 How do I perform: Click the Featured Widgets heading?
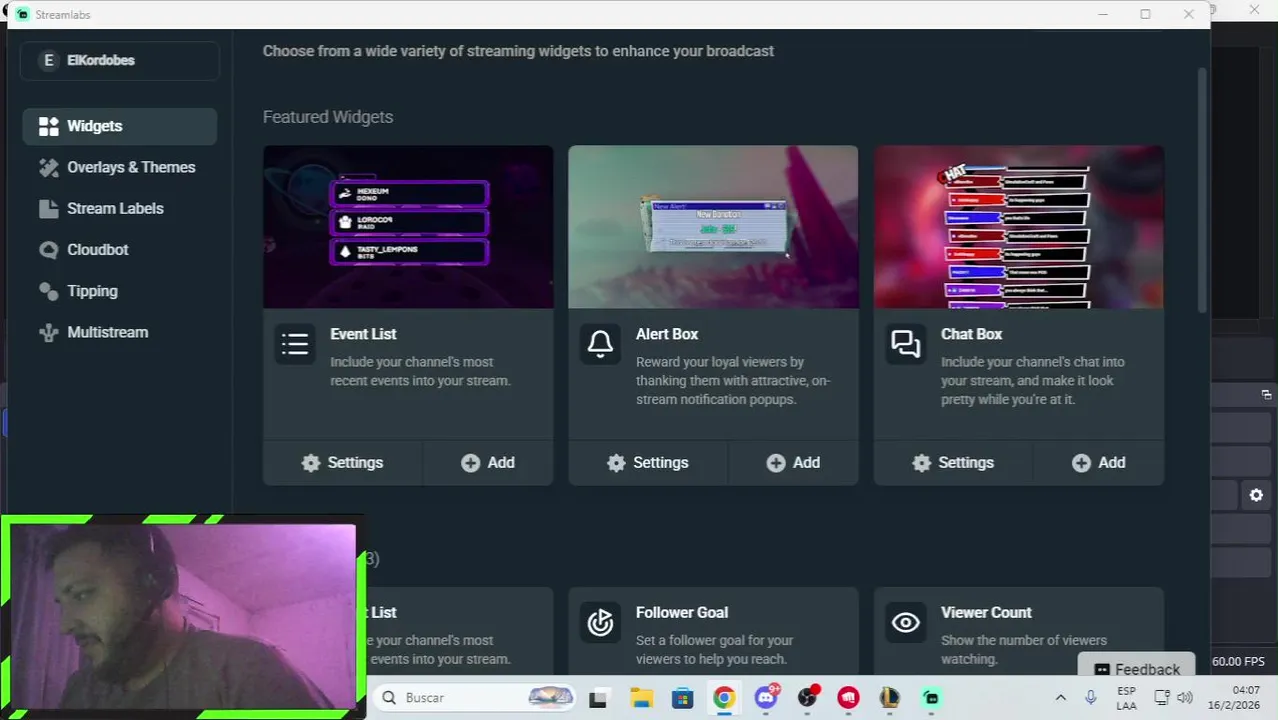tap(328, 117)
